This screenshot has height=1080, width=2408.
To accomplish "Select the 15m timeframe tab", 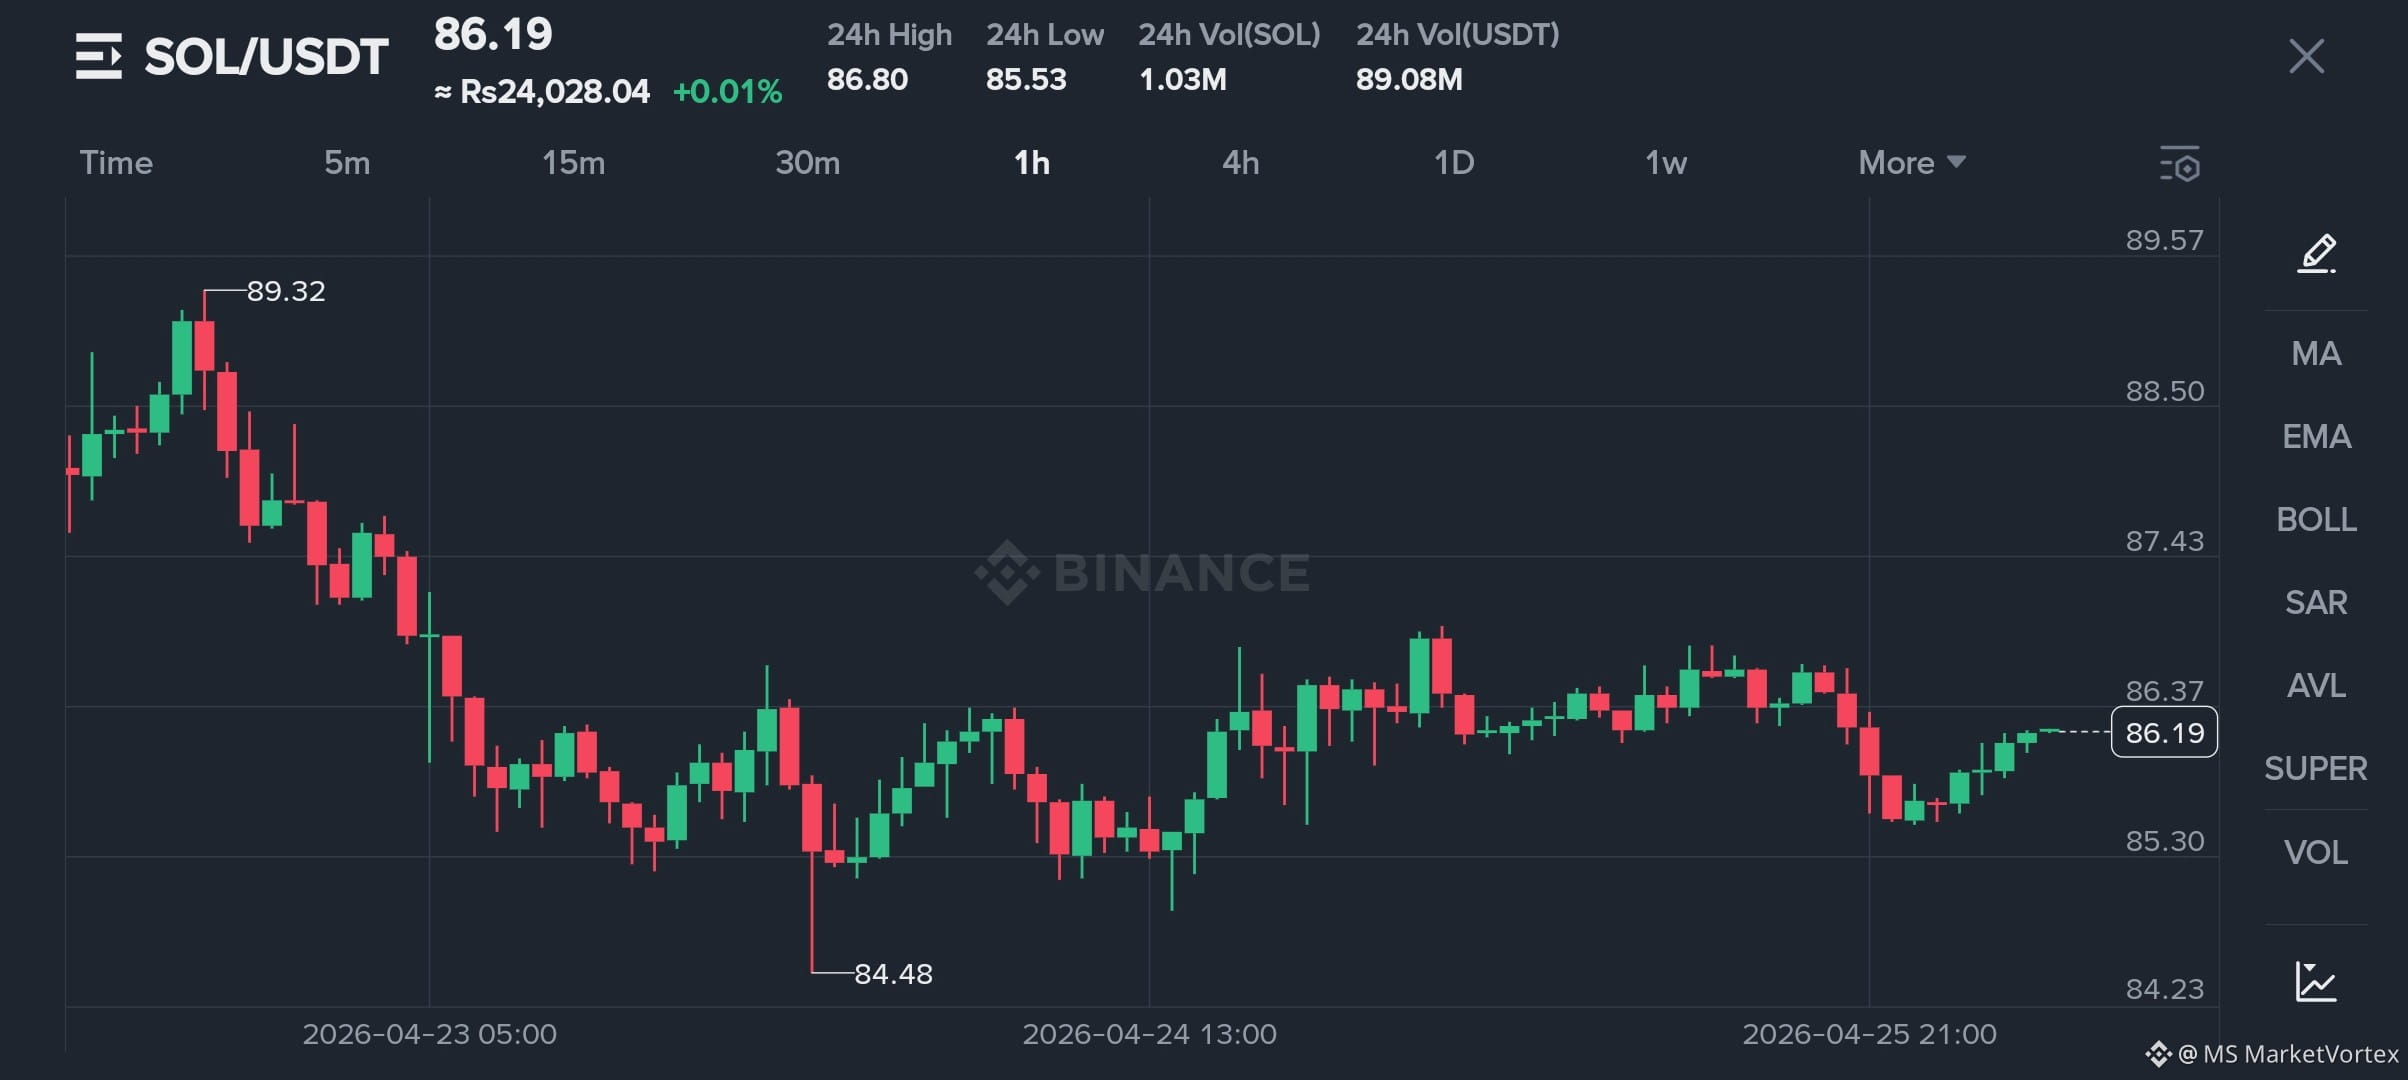I will [574, 163].
